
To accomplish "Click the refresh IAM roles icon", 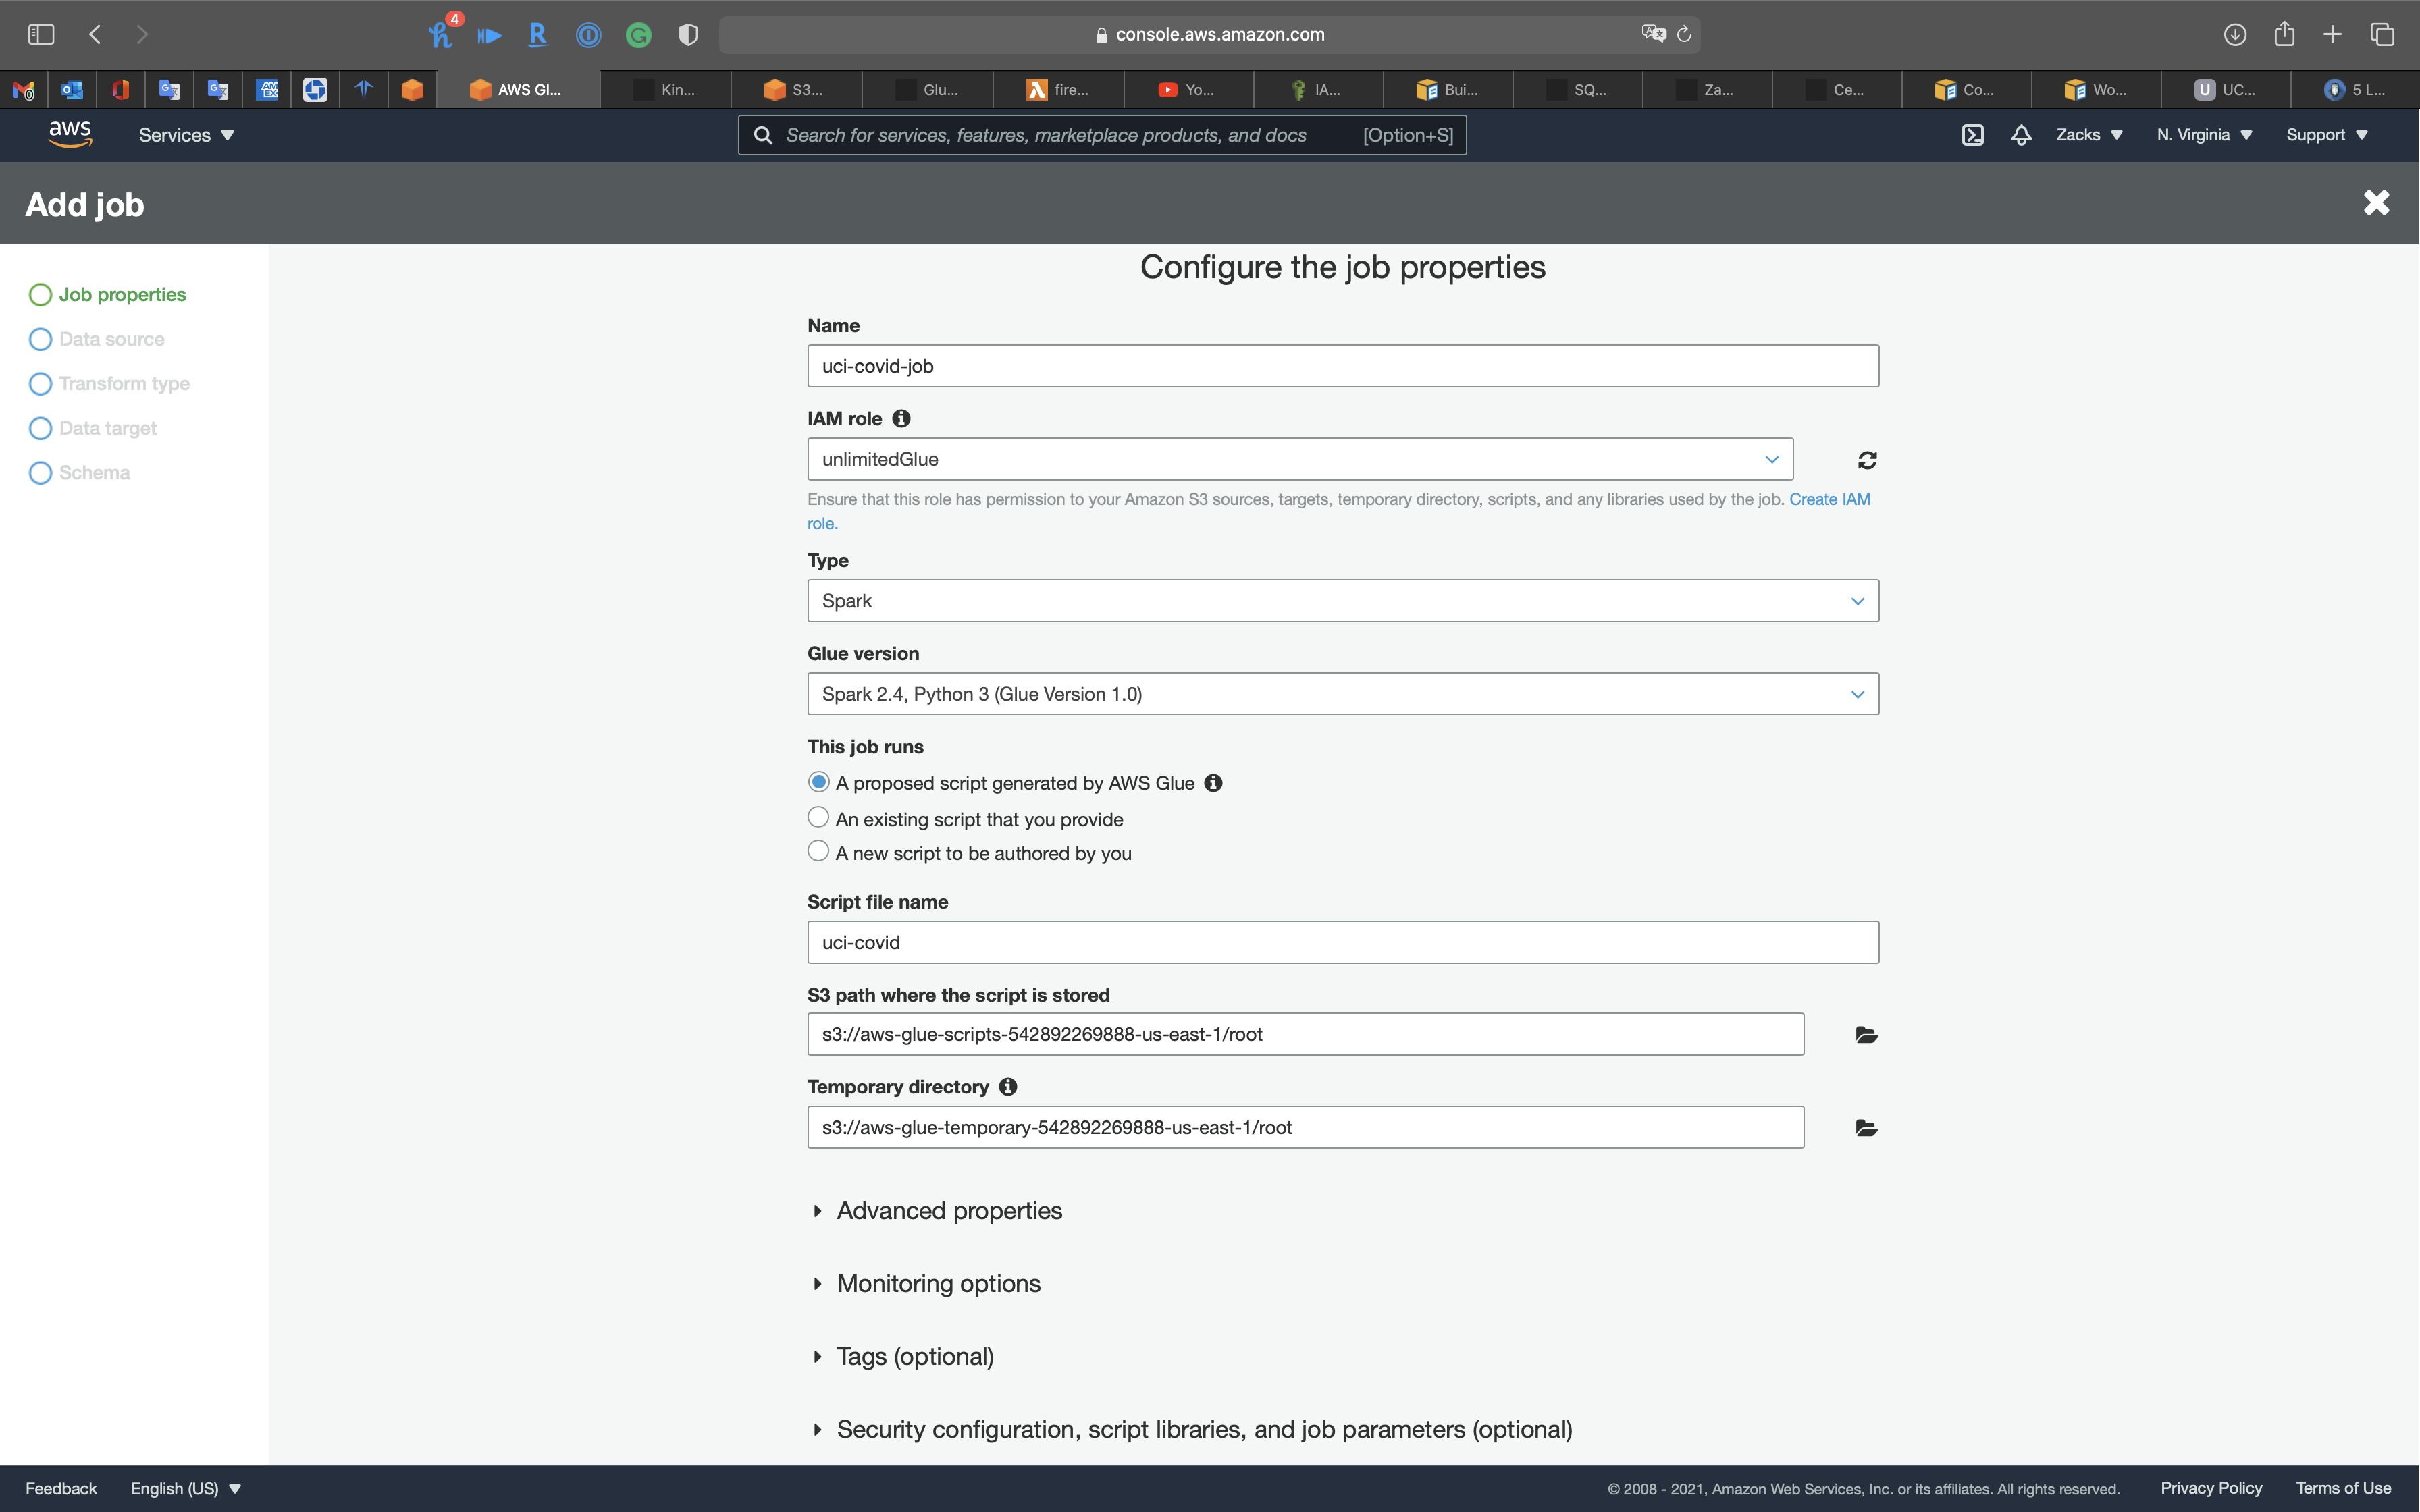I will 1866,460.
